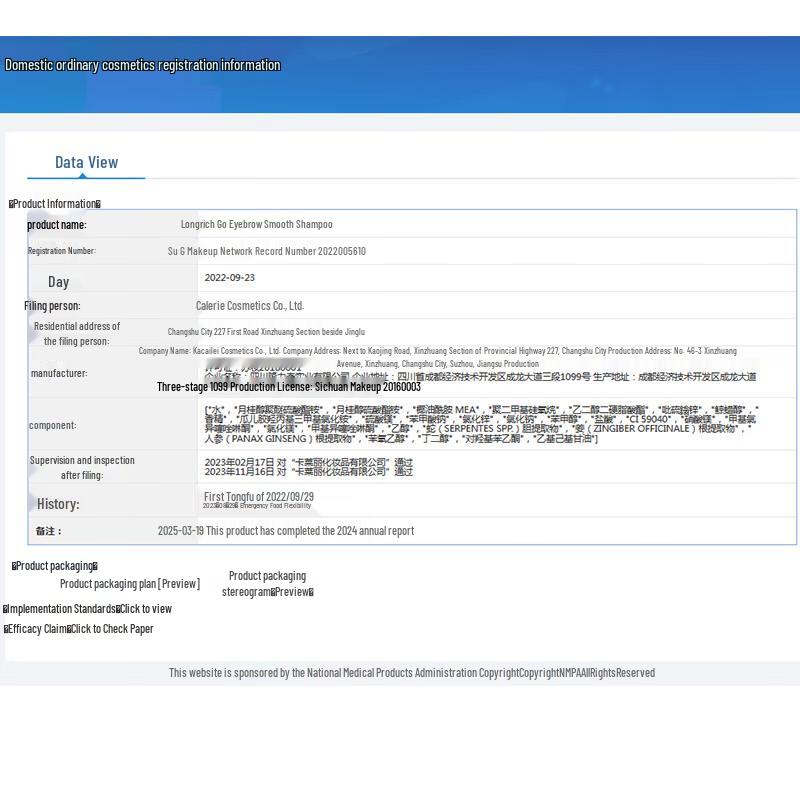The width and height of the screenshot is (800, 800).
Task: Click the National Medical Products Administration footer text
Action: pyautogui.click(x=411, y=673)
